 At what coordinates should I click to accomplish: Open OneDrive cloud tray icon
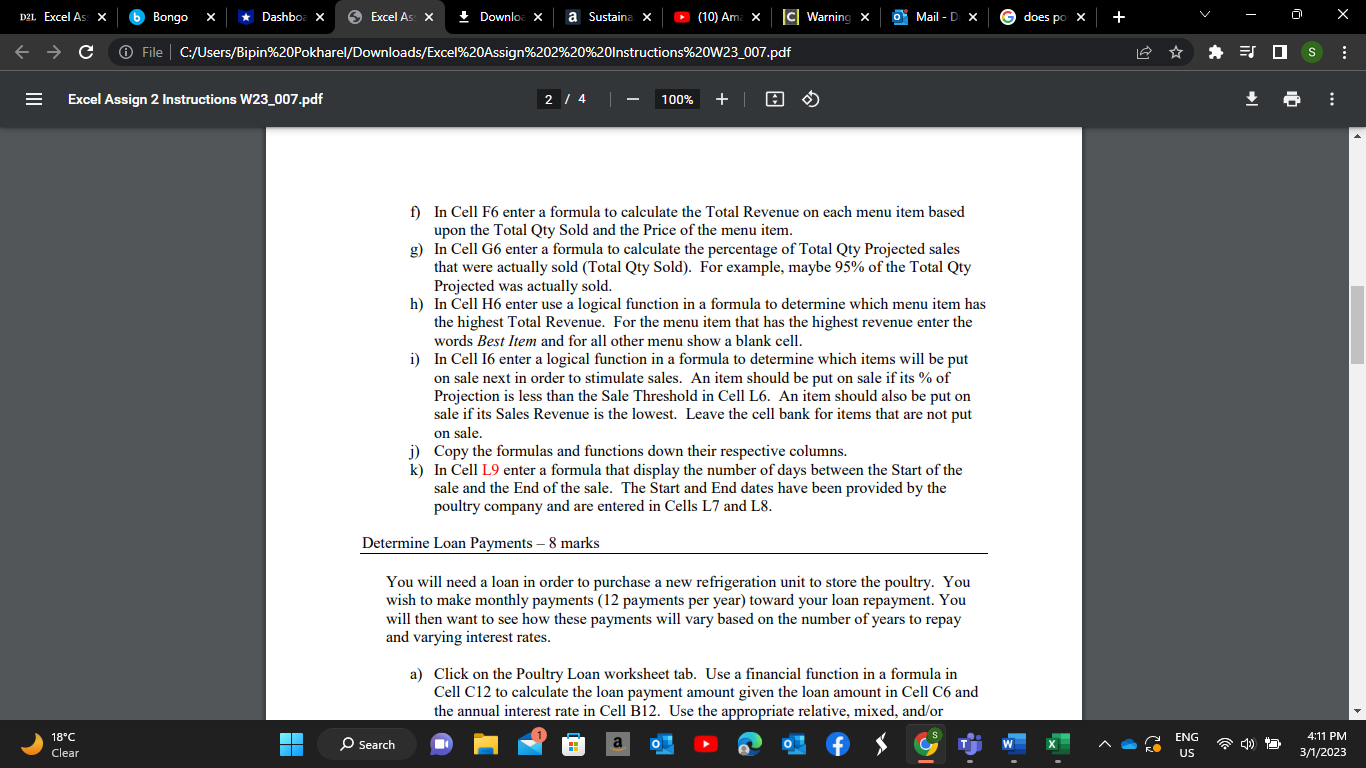click(1129, 744)
